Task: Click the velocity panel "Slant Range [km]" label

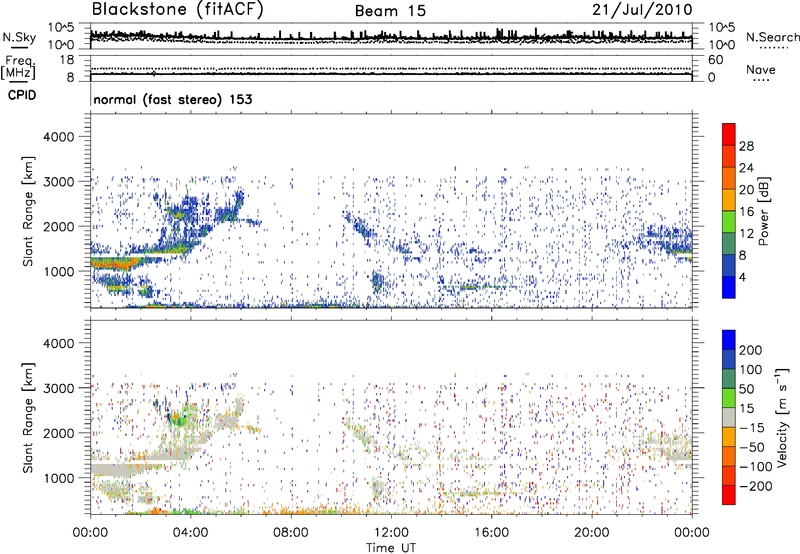Action: click(28, 418)
